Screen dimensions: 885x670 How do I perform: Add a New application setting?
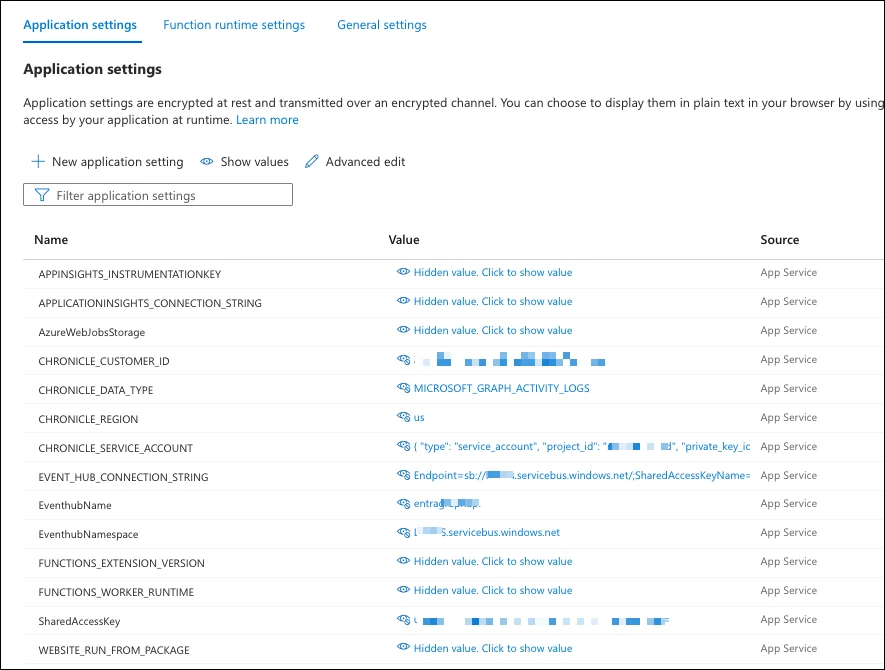107,162
